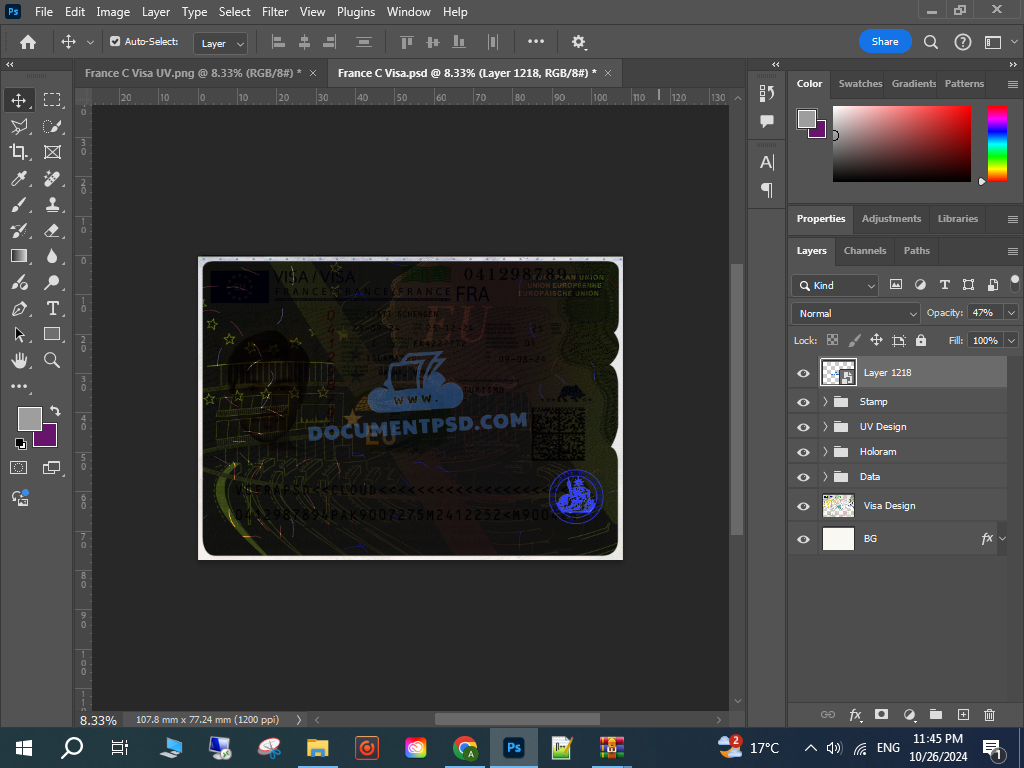Select the Move tool
1024x768 pixels.
18,100
